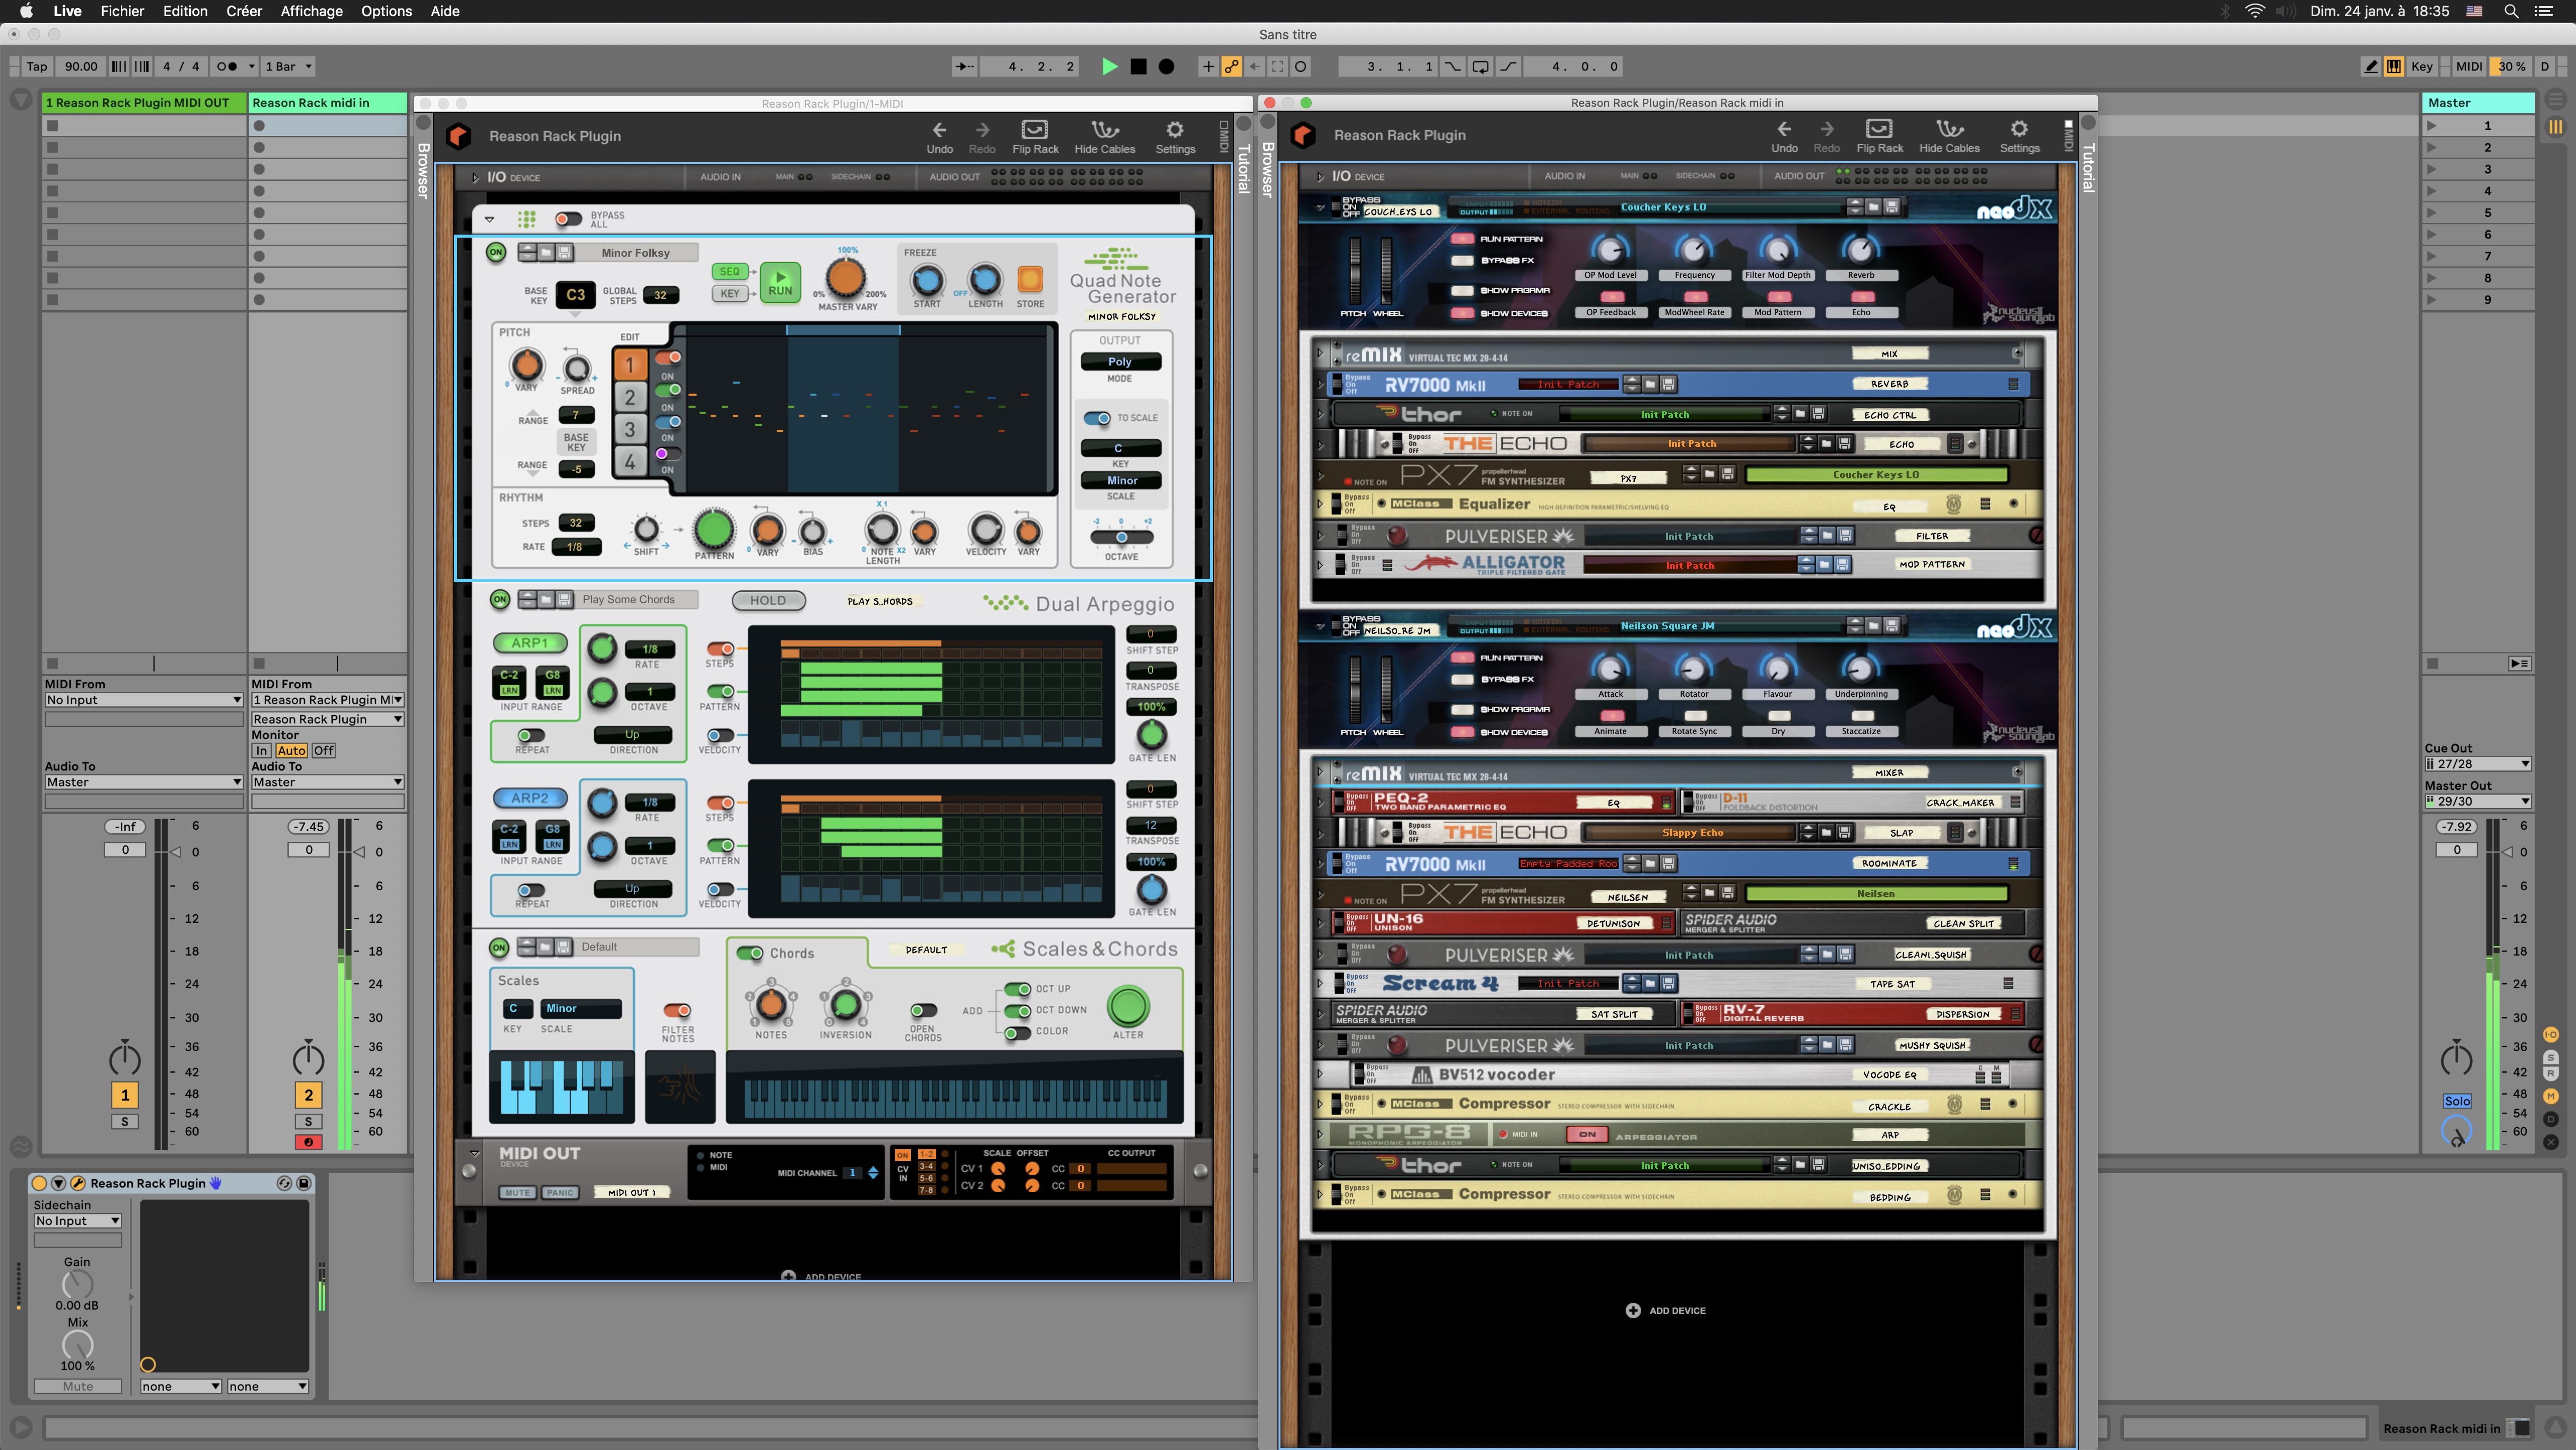Open the MIDI From No Input dropdown on track 1
This screenshot has height=1450, width=2576.
pos(144,700)
